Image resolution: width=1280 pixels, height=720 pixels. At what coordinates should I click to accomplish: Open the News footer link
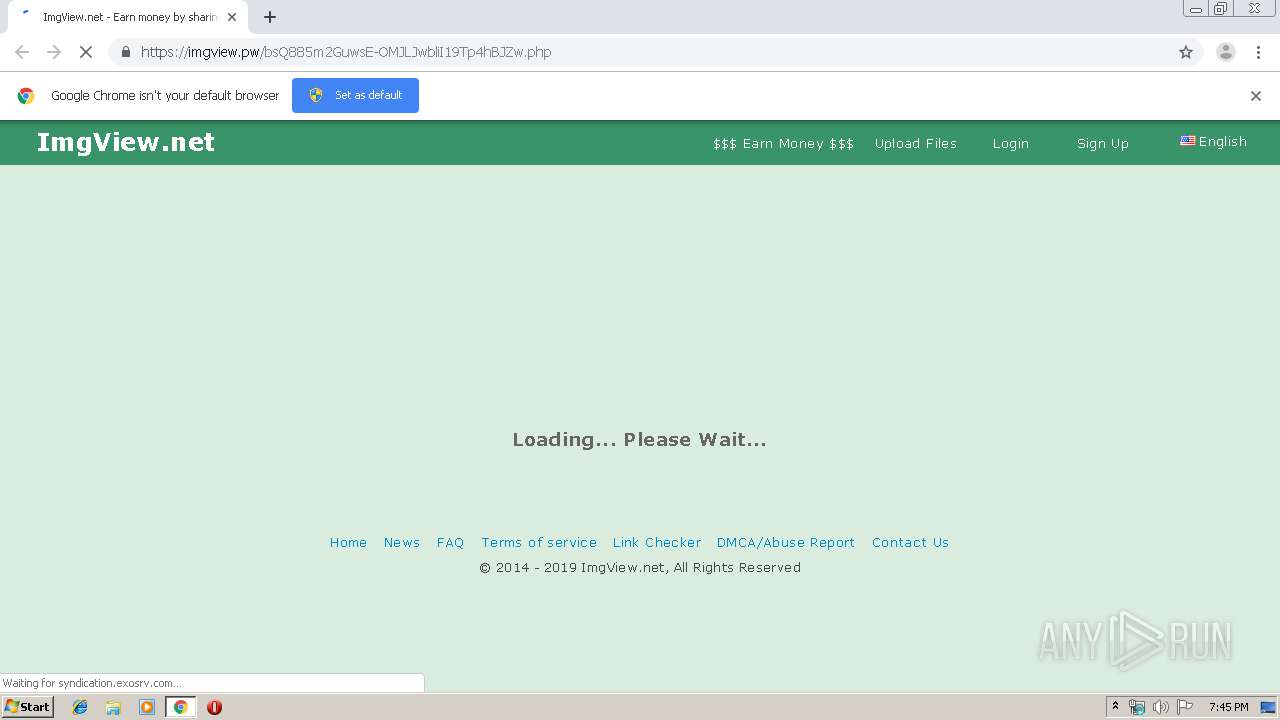tap(402, 542)
